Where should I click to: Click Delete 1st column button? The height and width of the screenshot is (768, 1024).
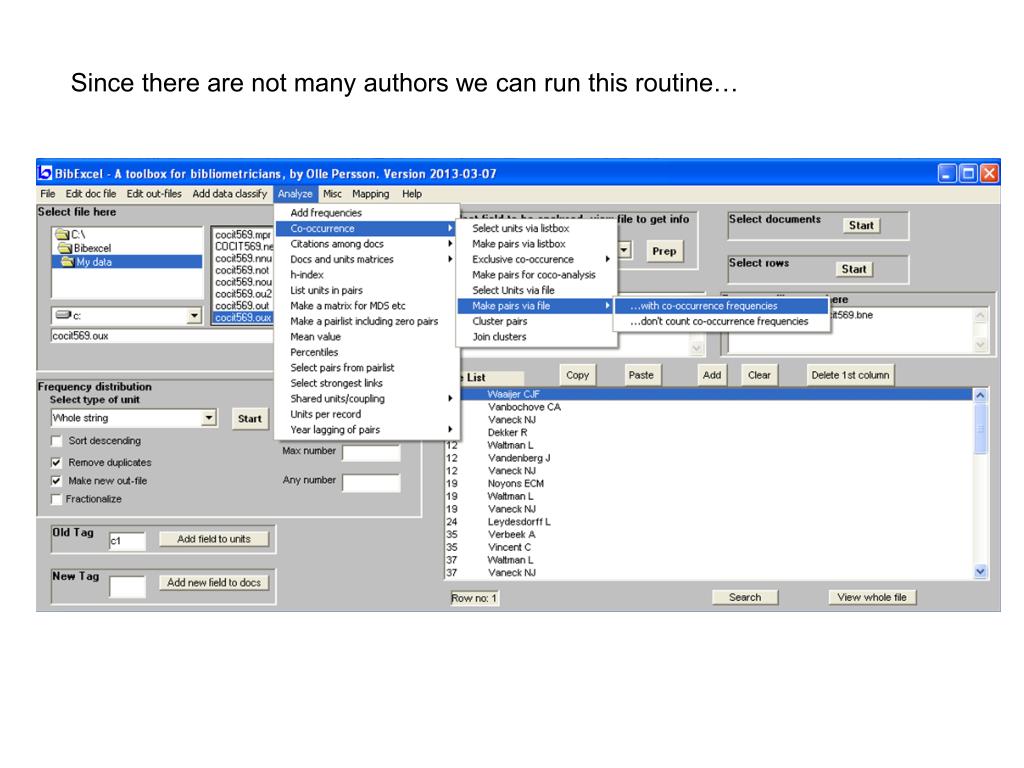(850, 375)
